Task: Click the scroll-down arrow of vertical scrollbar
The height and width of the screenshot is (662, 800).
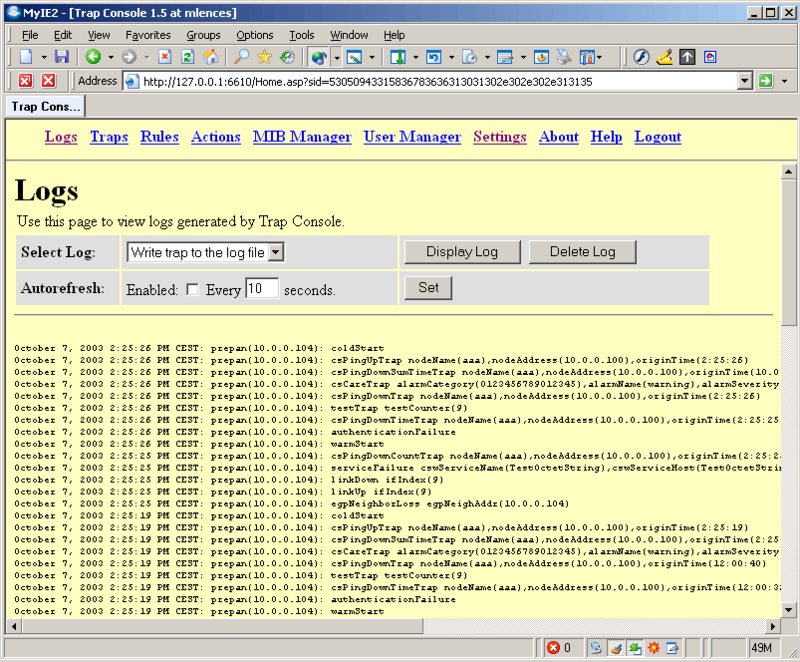Action: point(788,609)
